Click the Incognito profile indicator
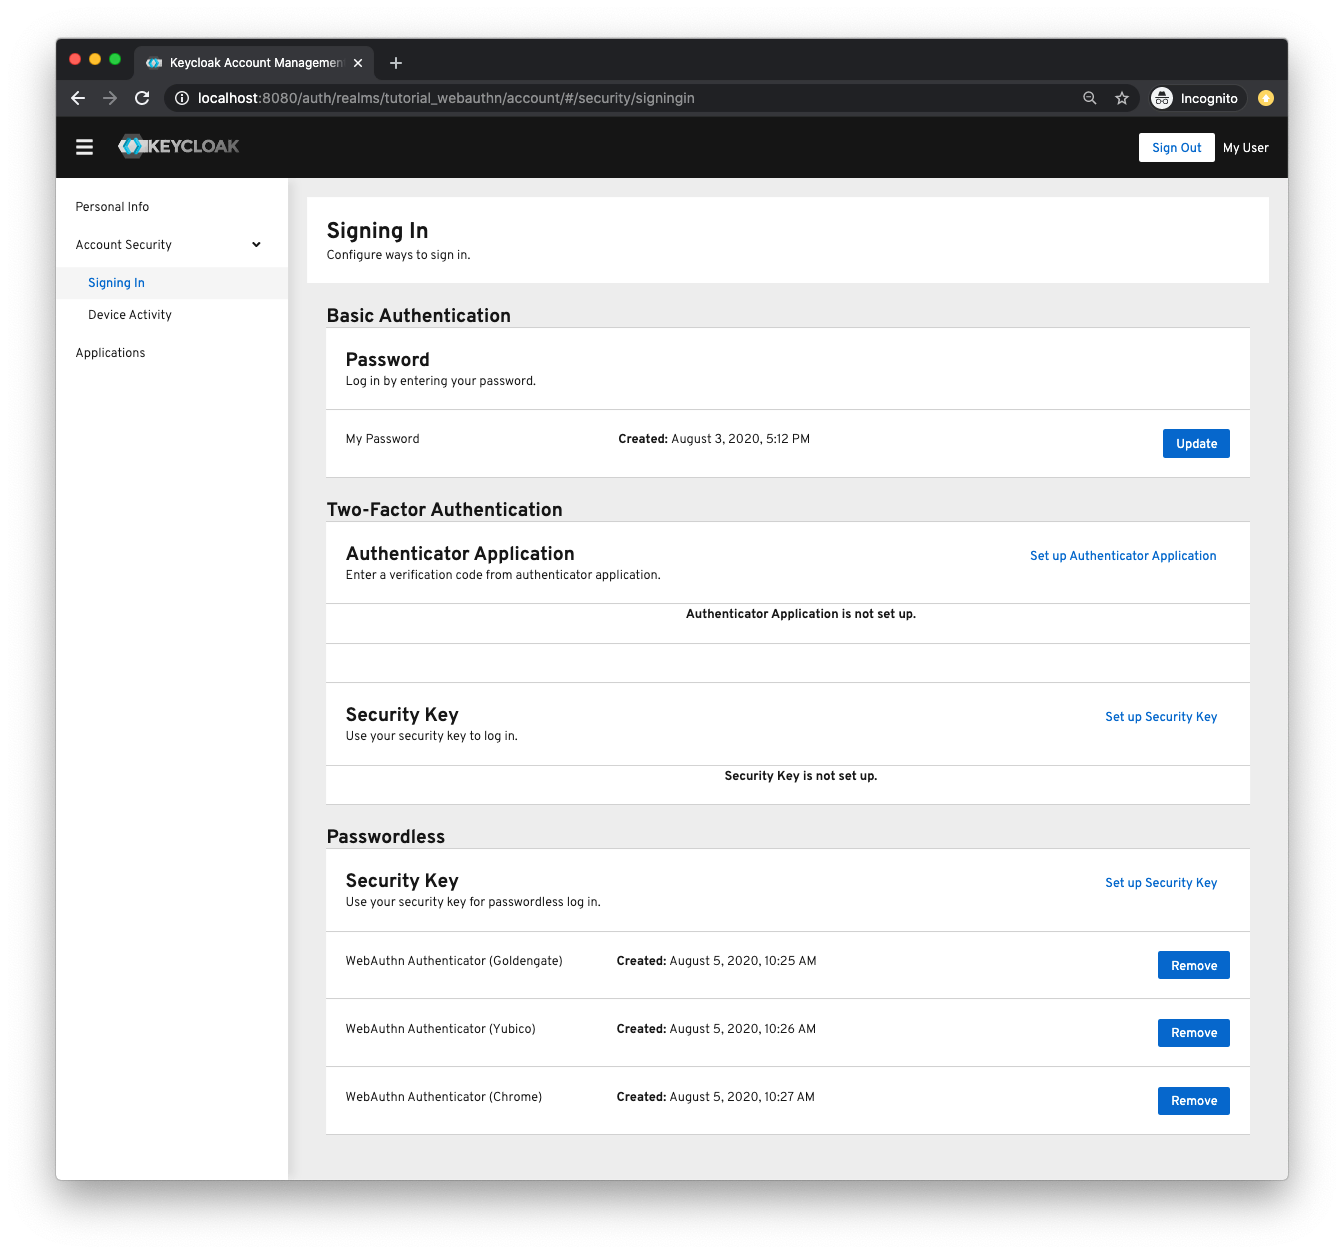This screenshot has height=1254, width=1344. [1196, 98]
